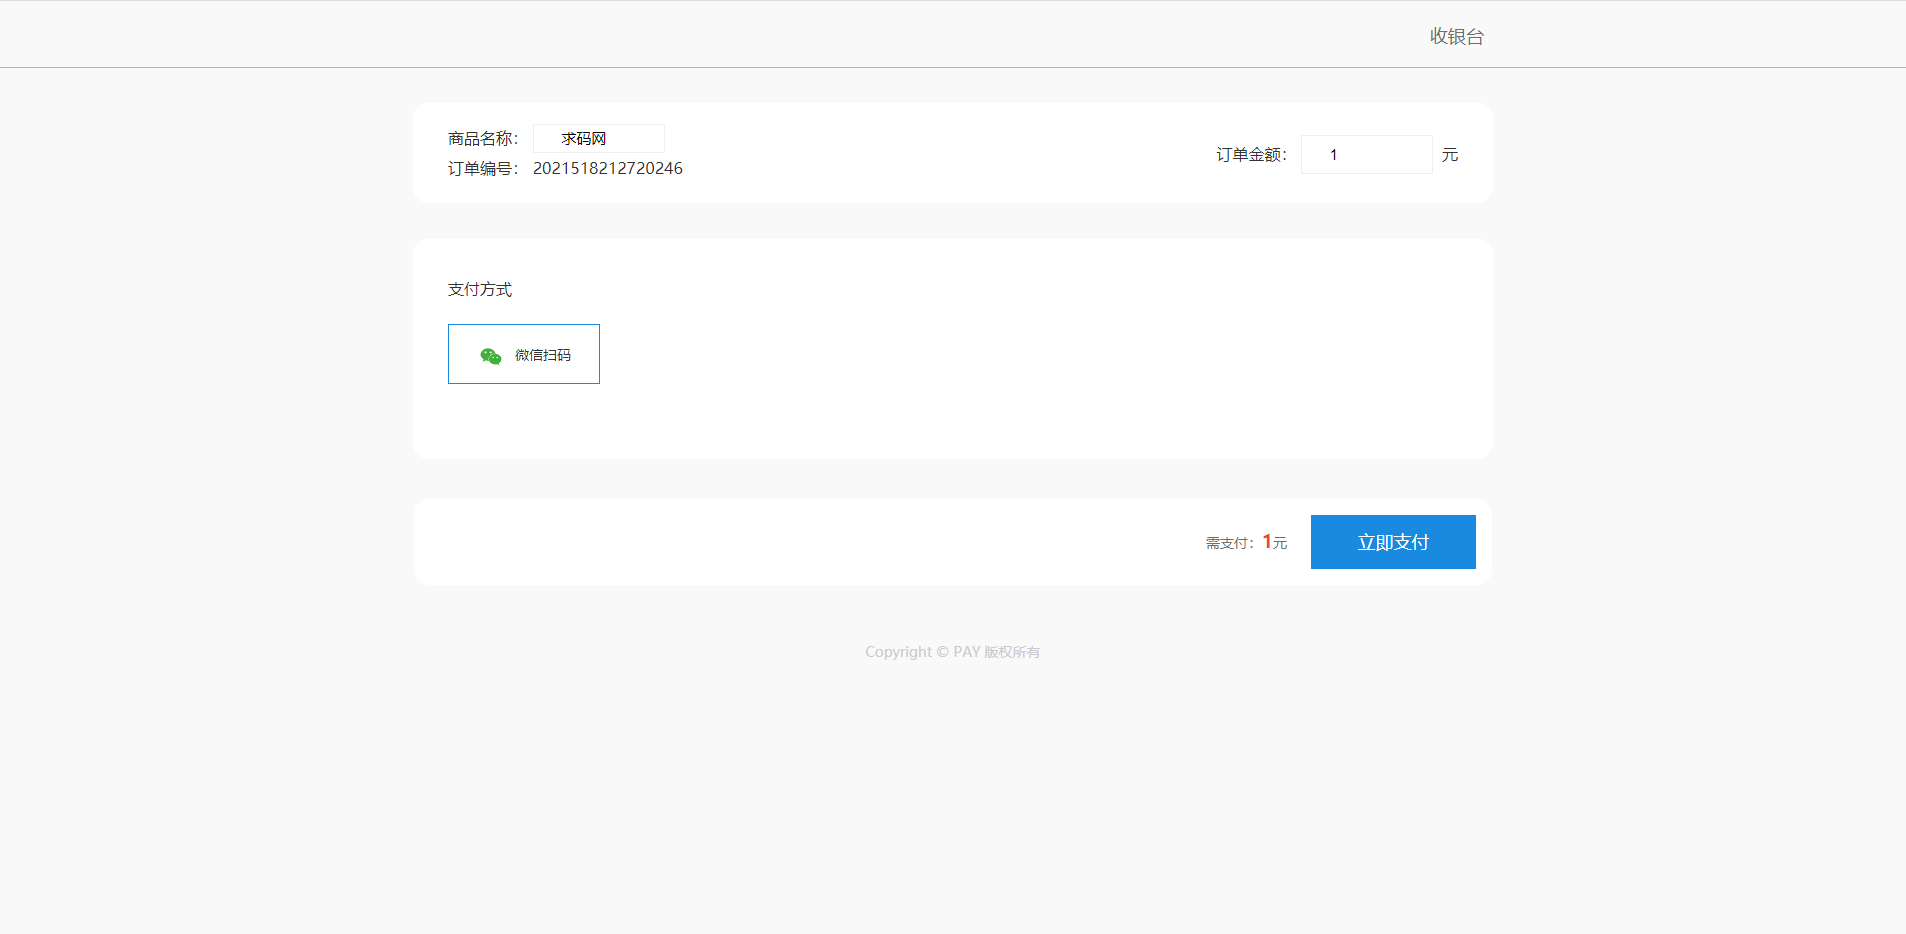Click empty area in payment method panel
This screenshot has height=934, width=1906.
[x=1000, y=360]
